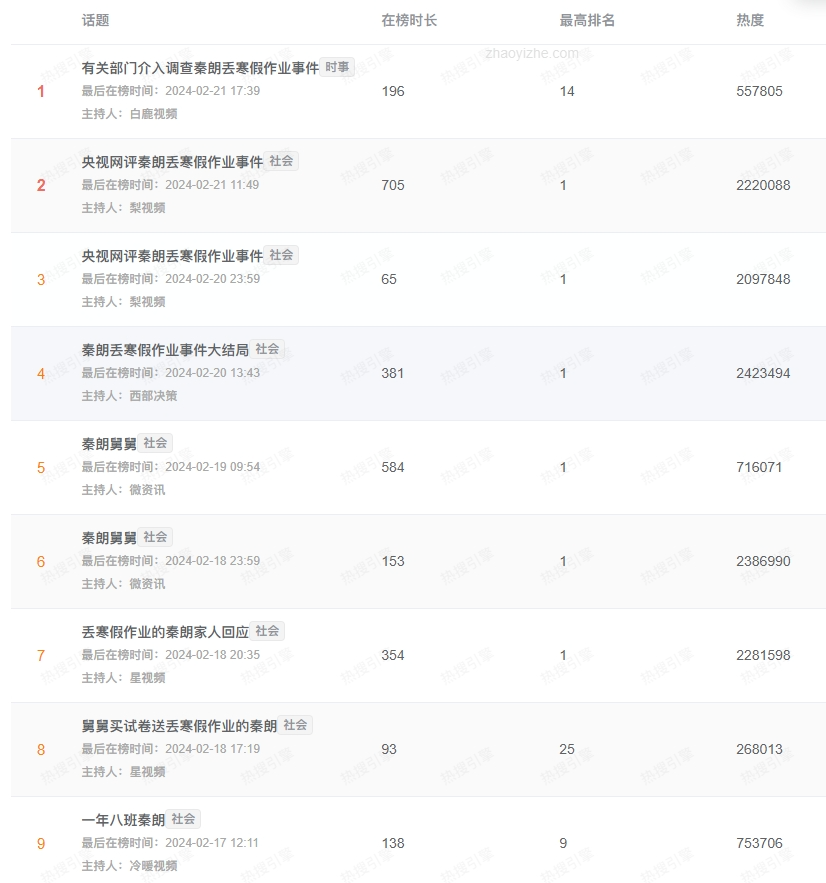
Task: Open the "丢寒假作业的秦朗家人回应" topic
Action: point(165,632)
